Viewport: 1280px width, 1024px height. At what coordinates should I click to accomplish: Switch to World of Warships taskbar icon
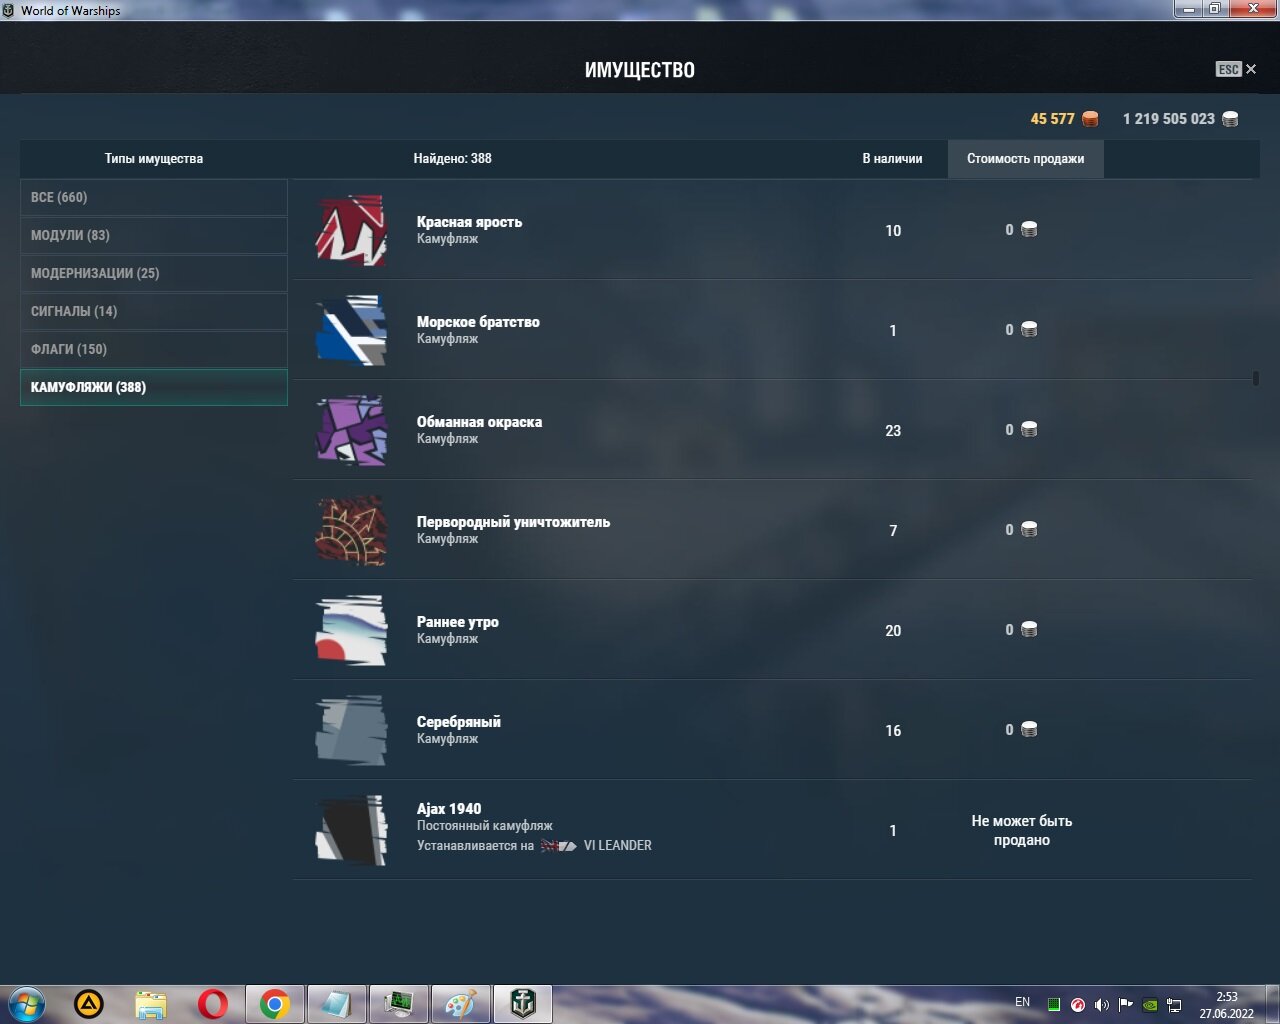(x=523, y=1004)
